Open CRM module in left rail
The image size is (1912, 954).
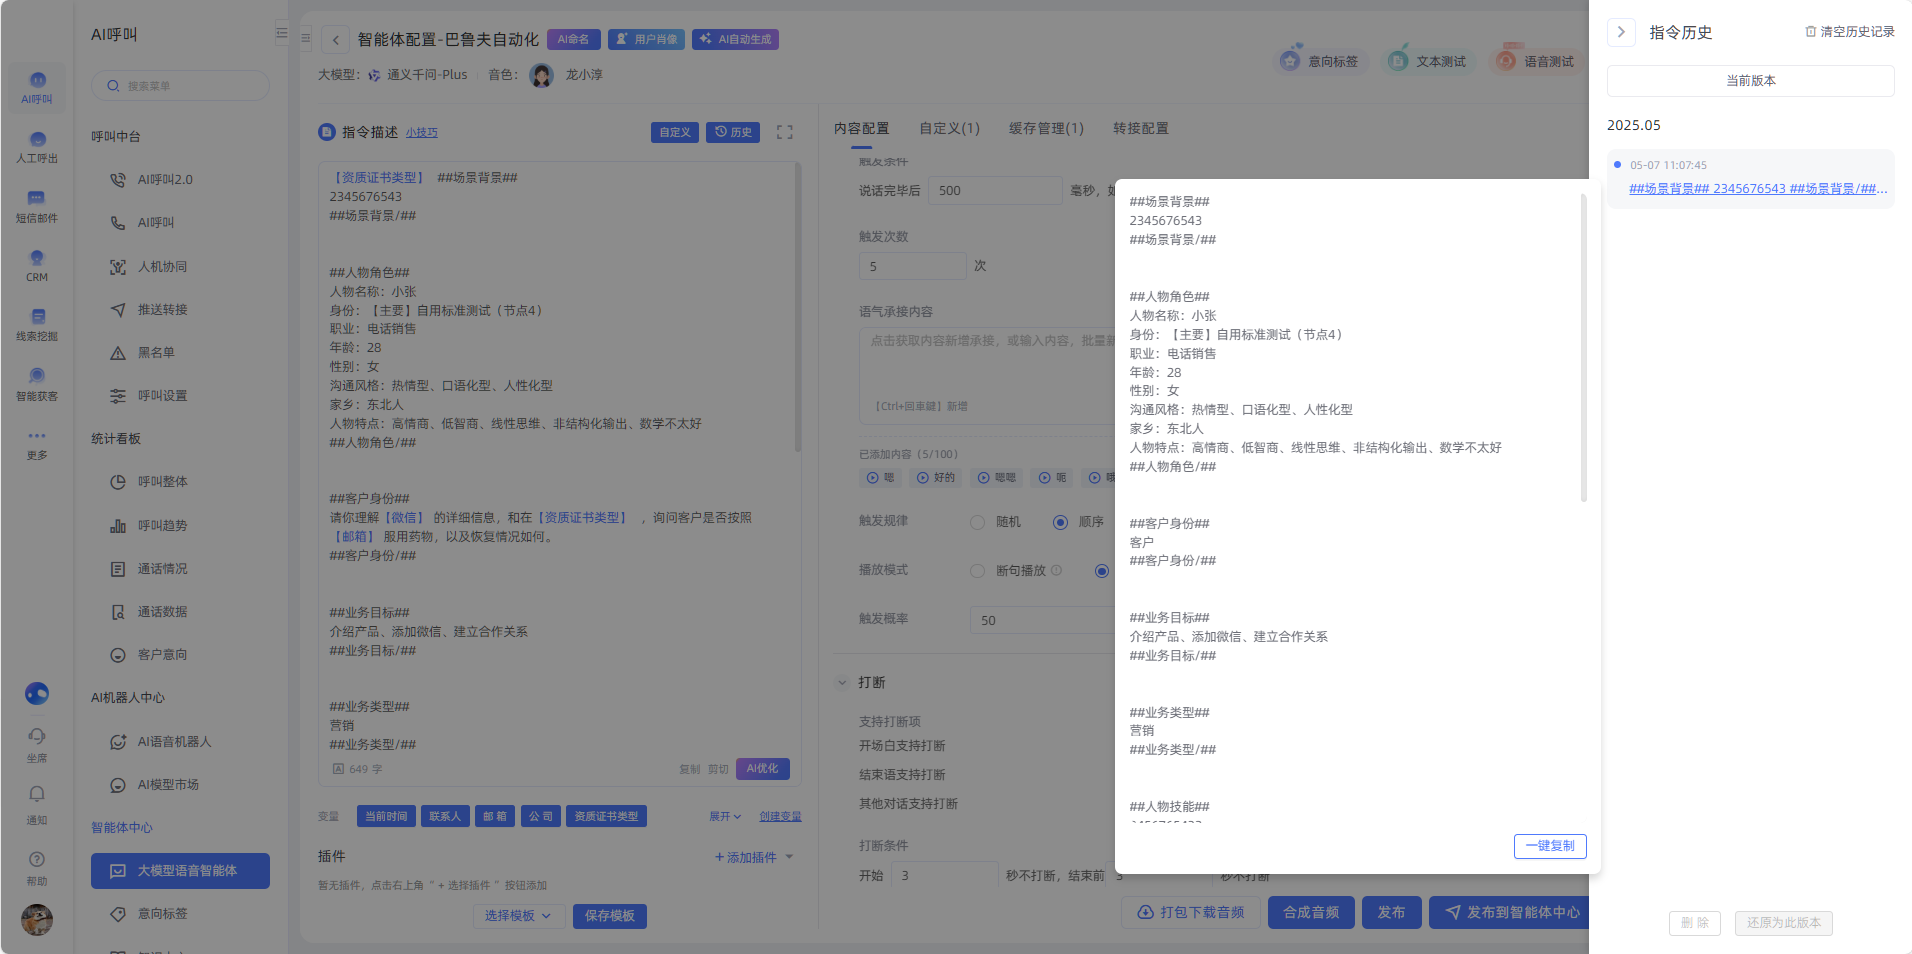click(37, 266)
